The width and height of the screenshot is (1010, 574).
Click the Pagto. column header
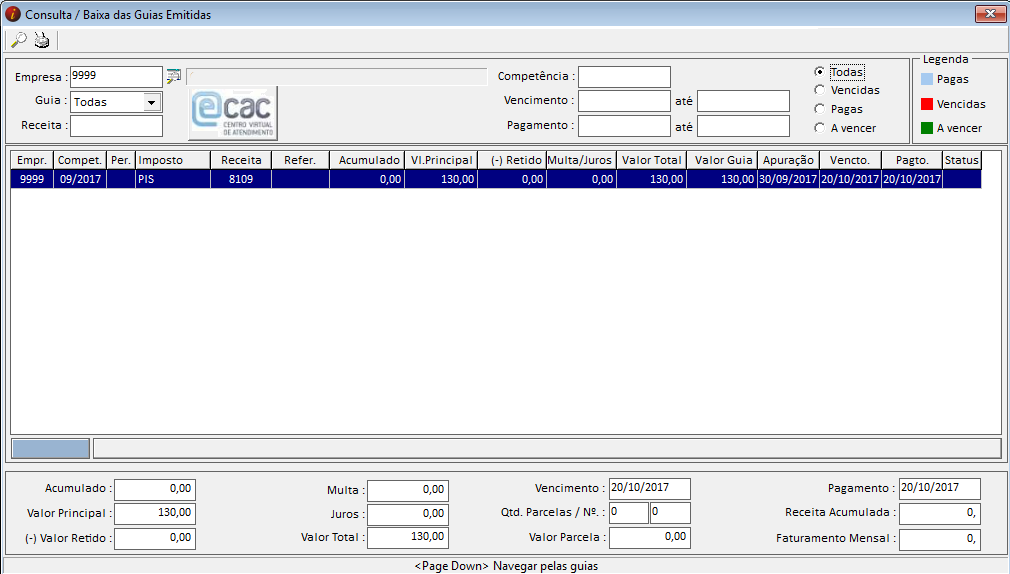pos(912,160)
